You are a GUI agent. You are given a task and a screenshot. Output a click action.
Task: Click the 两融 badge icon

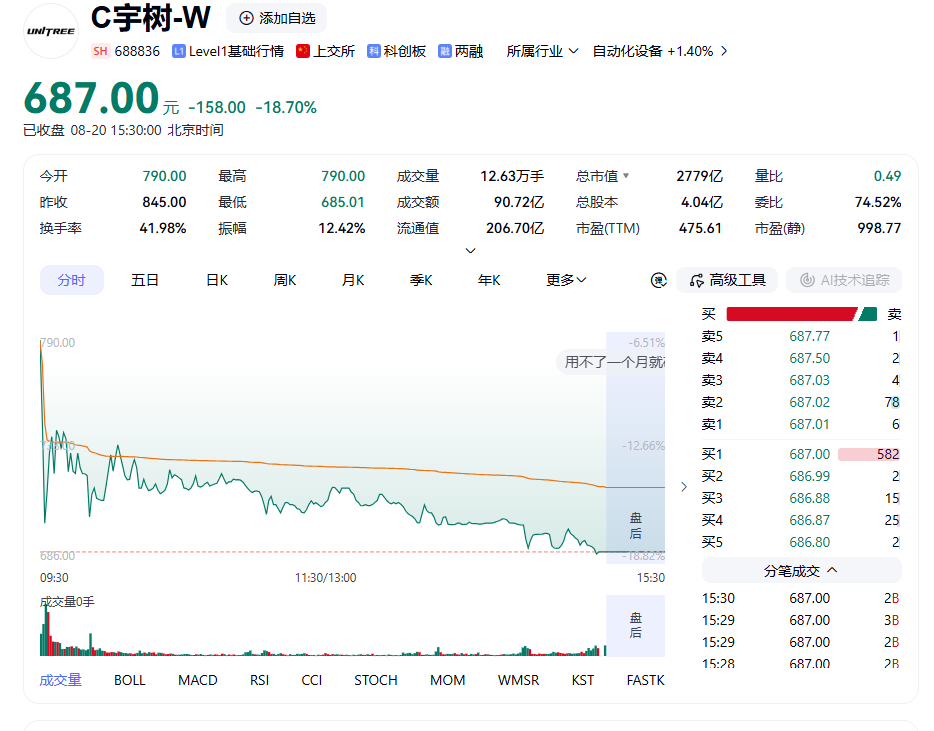click(x=444, y=51)
